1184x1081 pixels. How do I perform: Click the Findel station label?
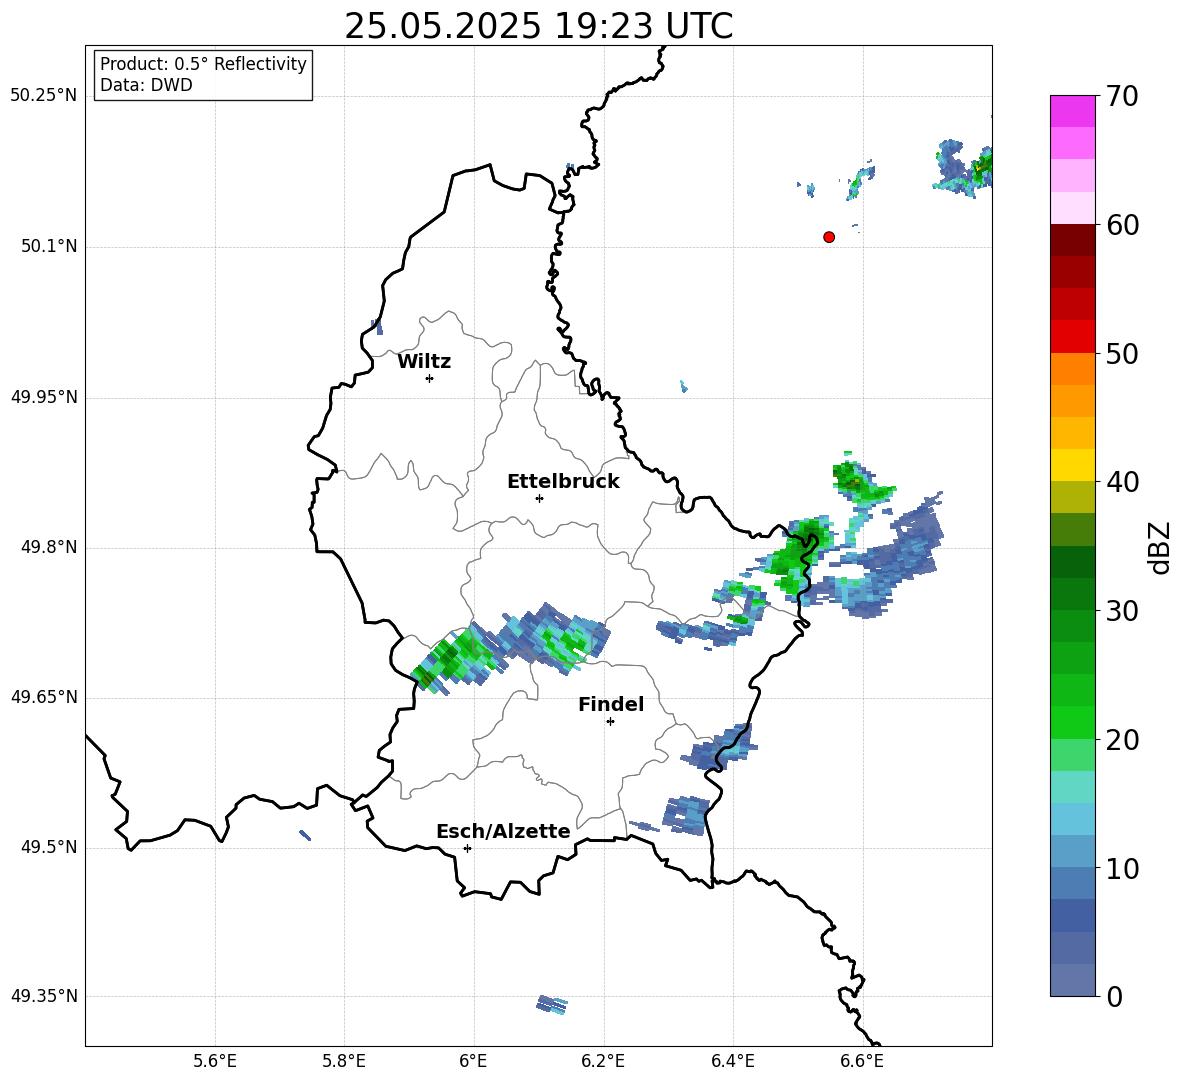pos(611,704)
